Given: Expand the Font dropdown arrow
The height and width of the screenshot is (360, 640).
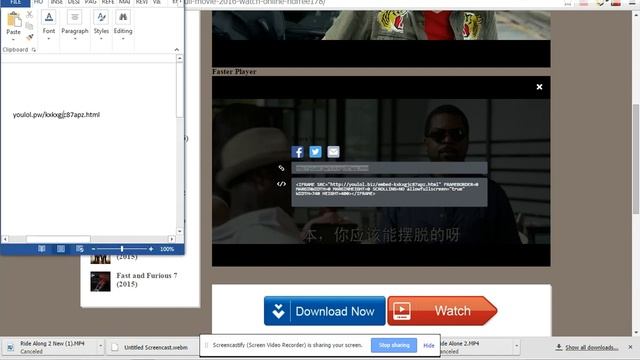Looking at the screenshot, I should tap(49, 39).
